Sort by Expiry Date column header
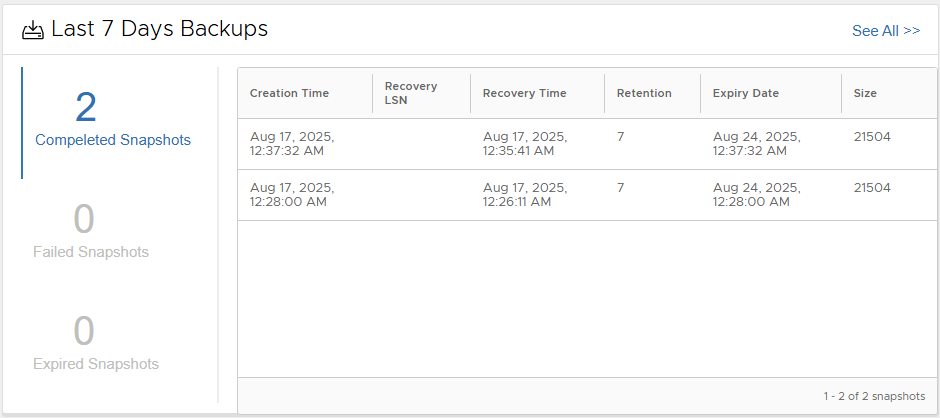This screenshot has width=940, height=418. tap(745, 93)
